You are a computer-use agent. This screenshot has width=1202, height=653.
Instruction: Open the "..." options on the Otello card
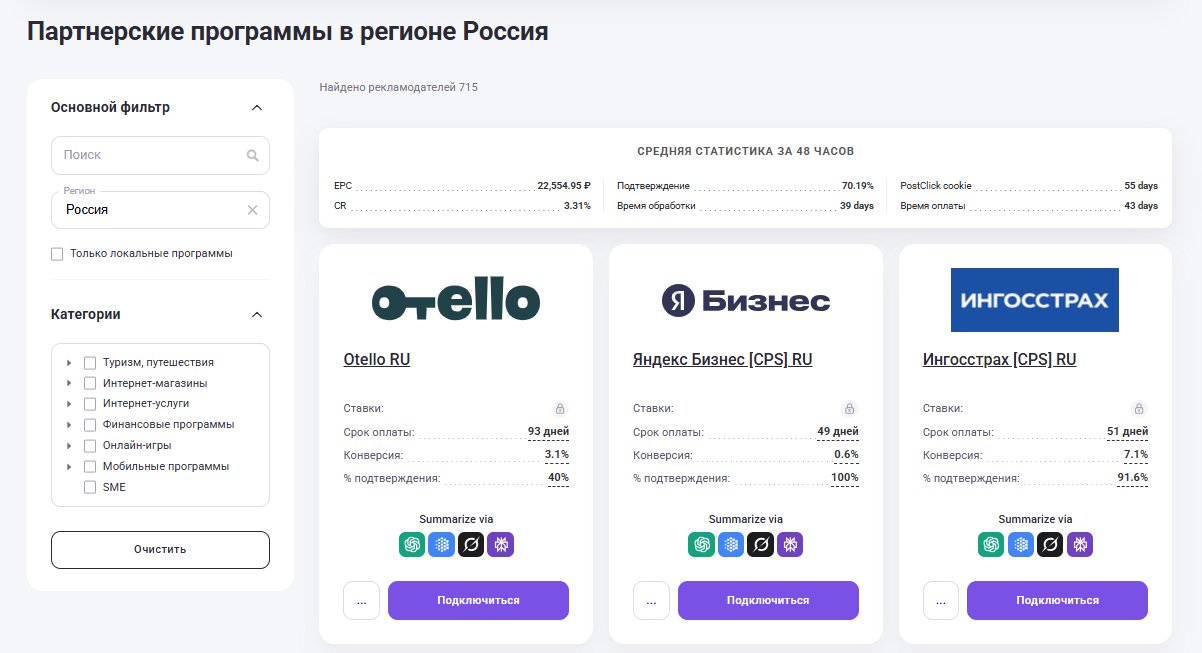coord(361,600)
